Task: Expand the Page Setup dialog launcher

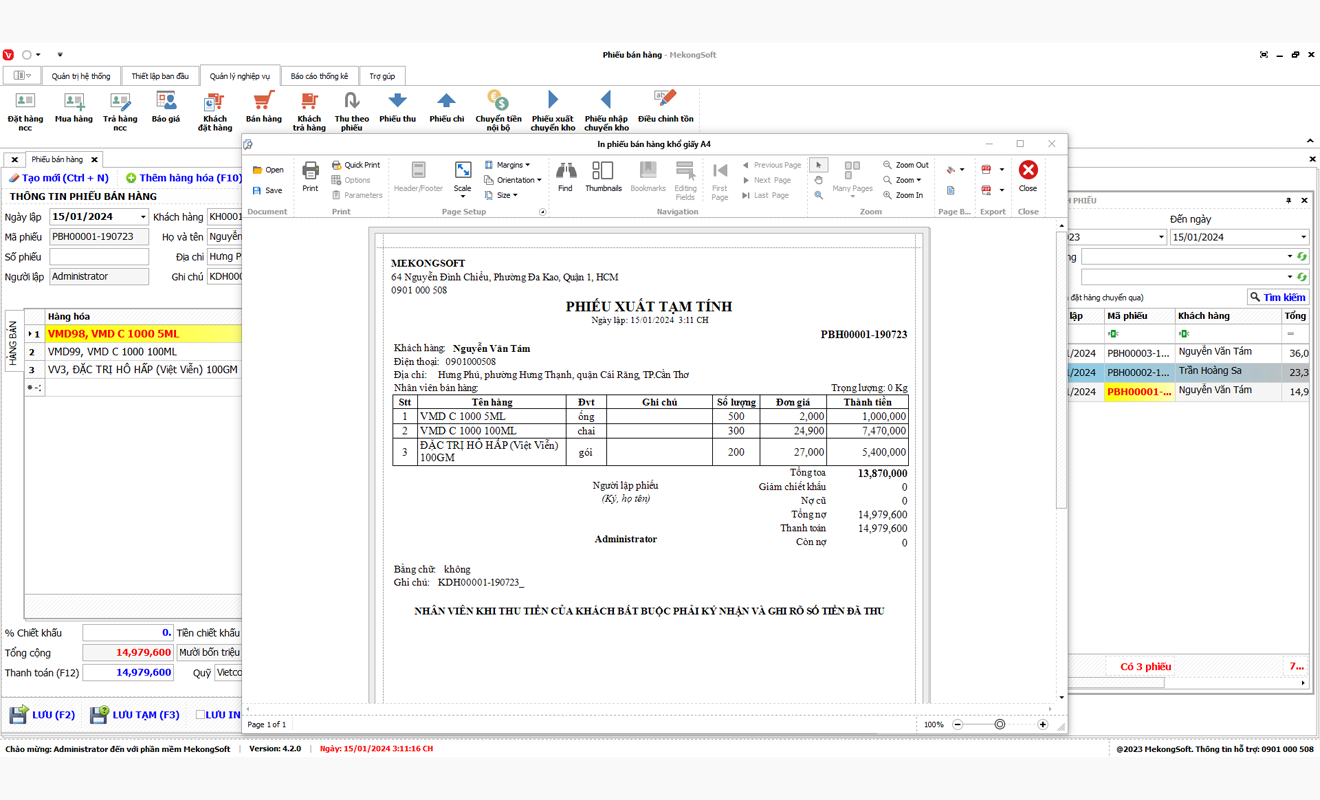Action: (x=543, y=212)
